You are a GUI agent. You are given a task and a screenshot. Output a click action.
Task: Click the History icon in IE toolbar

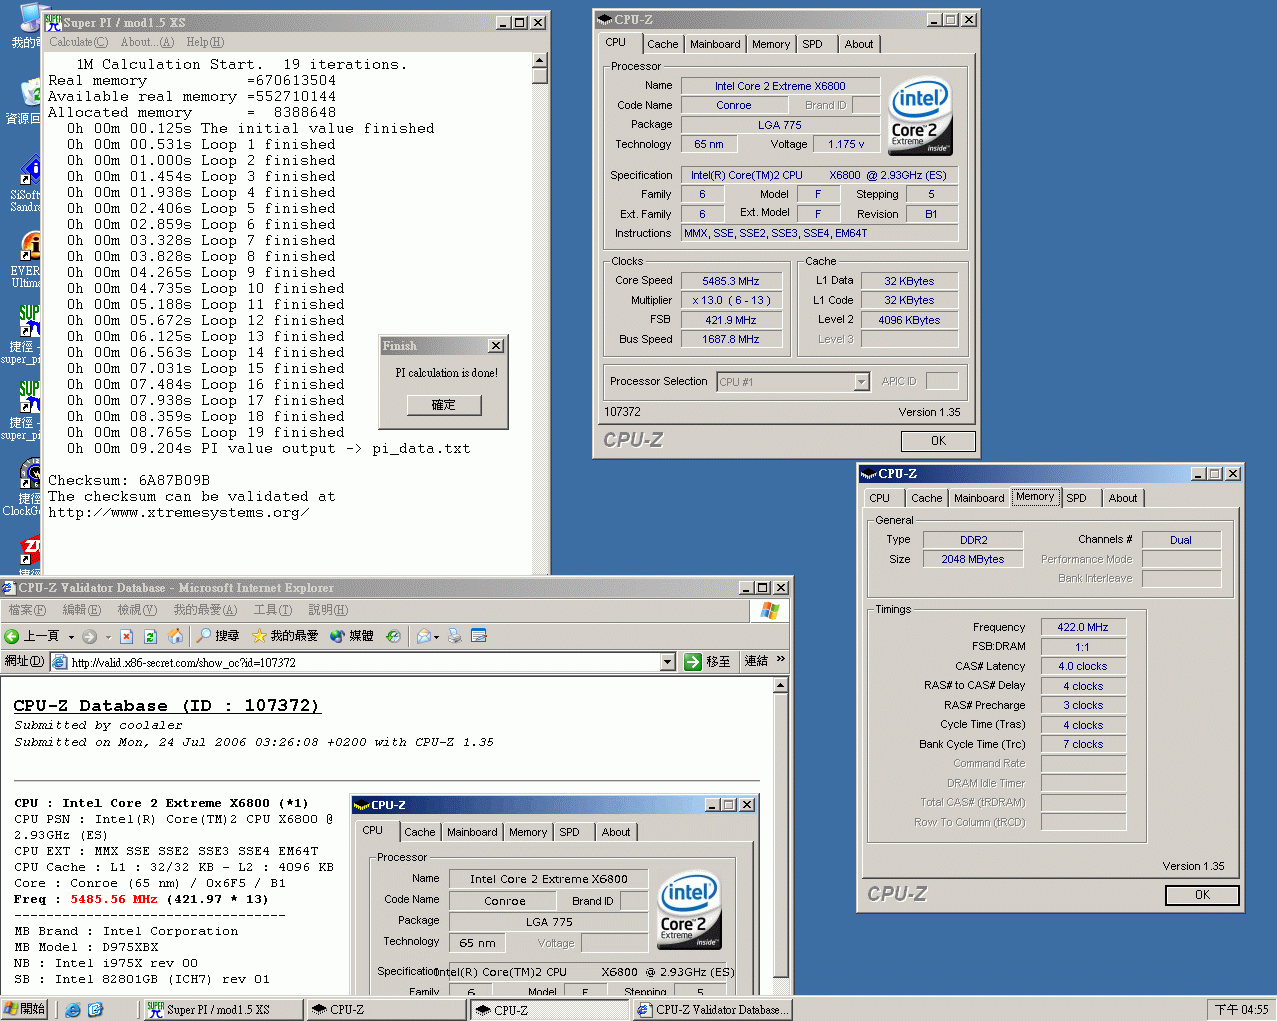394,636
